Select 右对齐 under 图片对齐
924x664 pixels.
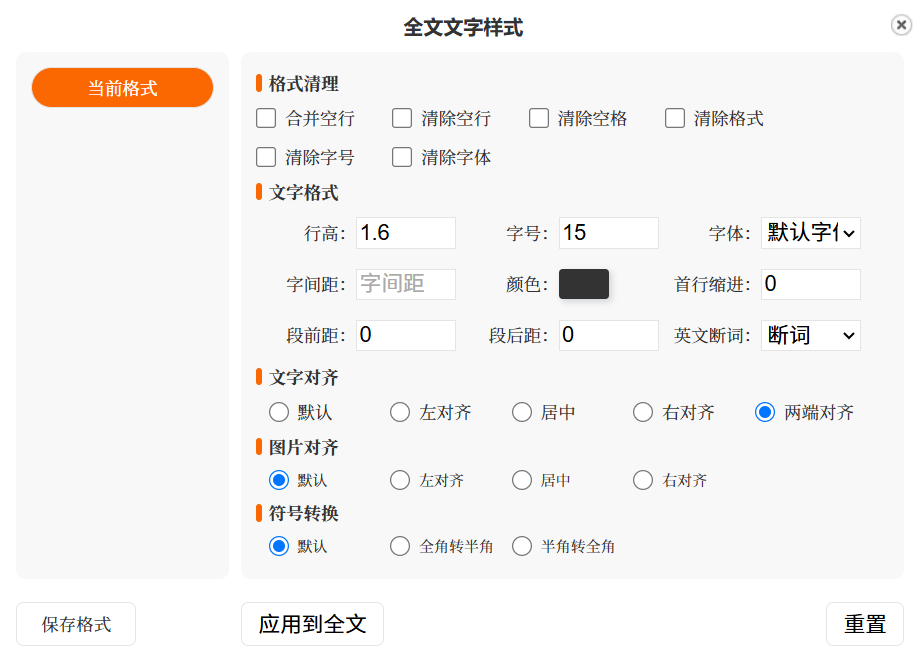click(x=643, y=480)
